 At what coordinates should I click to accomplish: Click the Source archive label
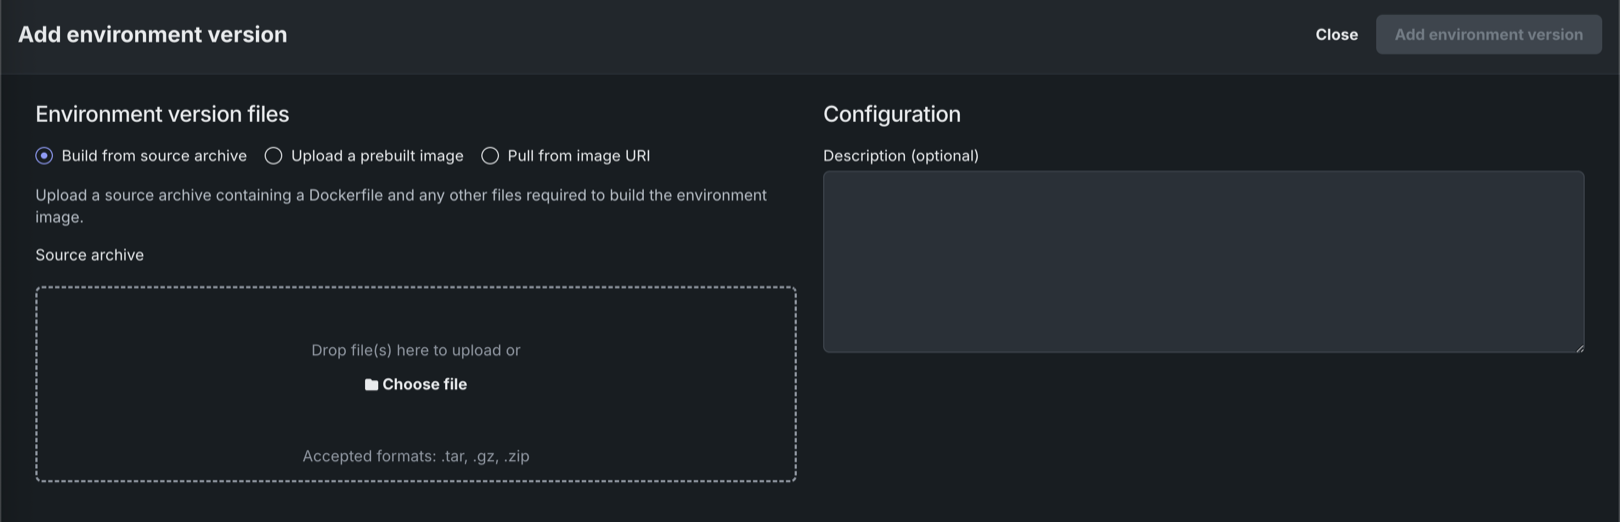click(89, 255)
